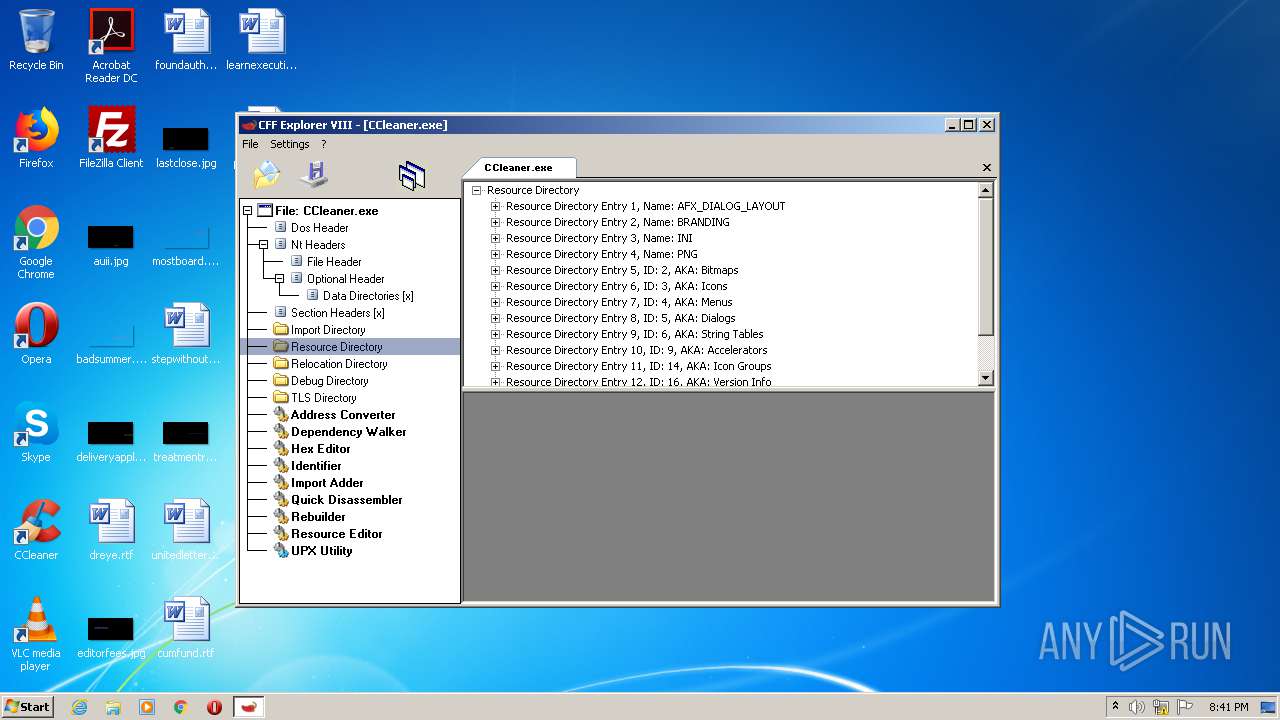Open Firefox desktop icon
The height and width of the screenshot is (720, 1280).
[x=36, y=138]
